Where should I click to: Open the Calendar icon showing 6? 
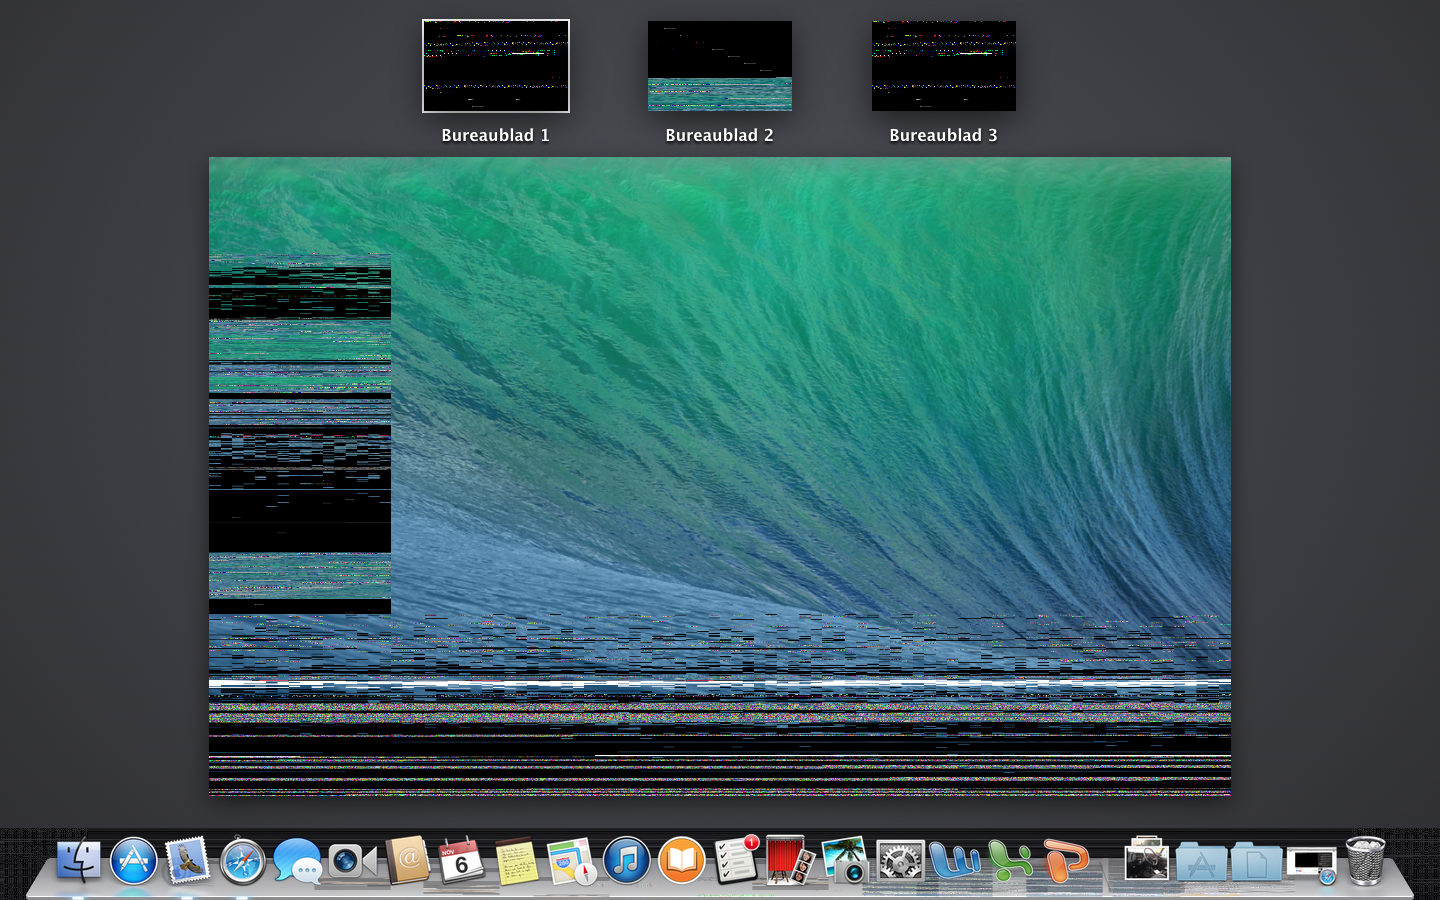[462, 860]
